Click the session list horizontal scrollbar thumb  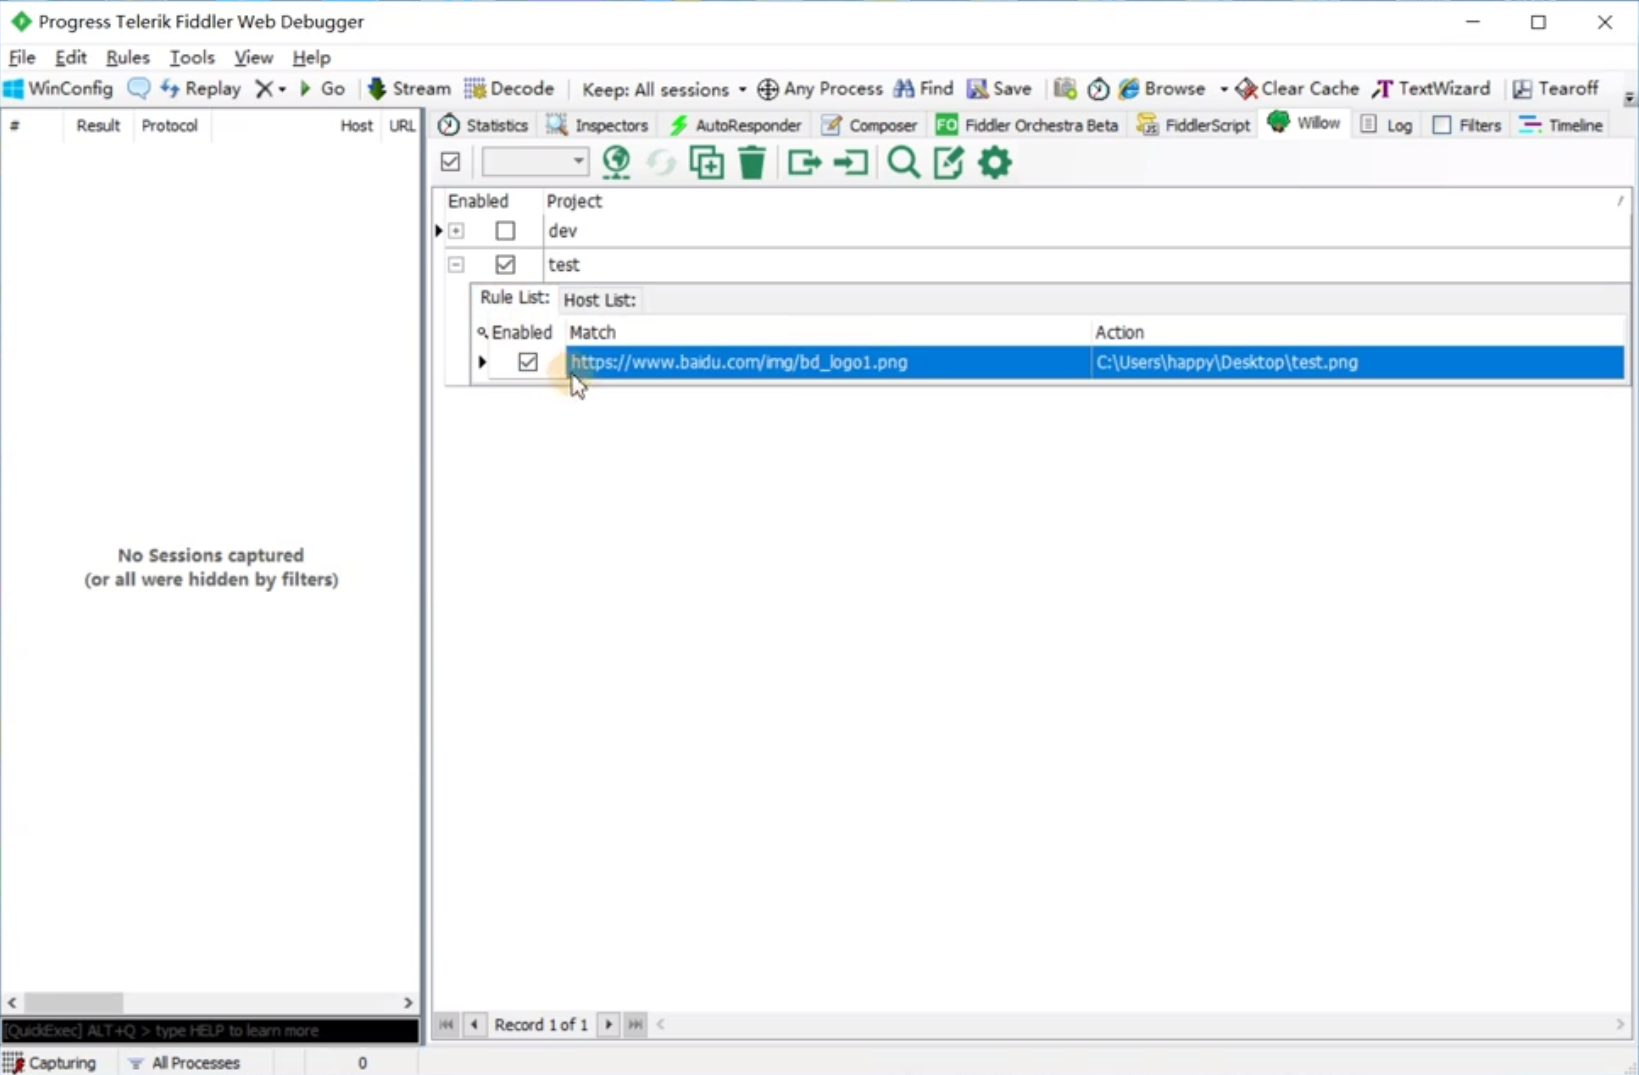click(x=73, y=1002)
